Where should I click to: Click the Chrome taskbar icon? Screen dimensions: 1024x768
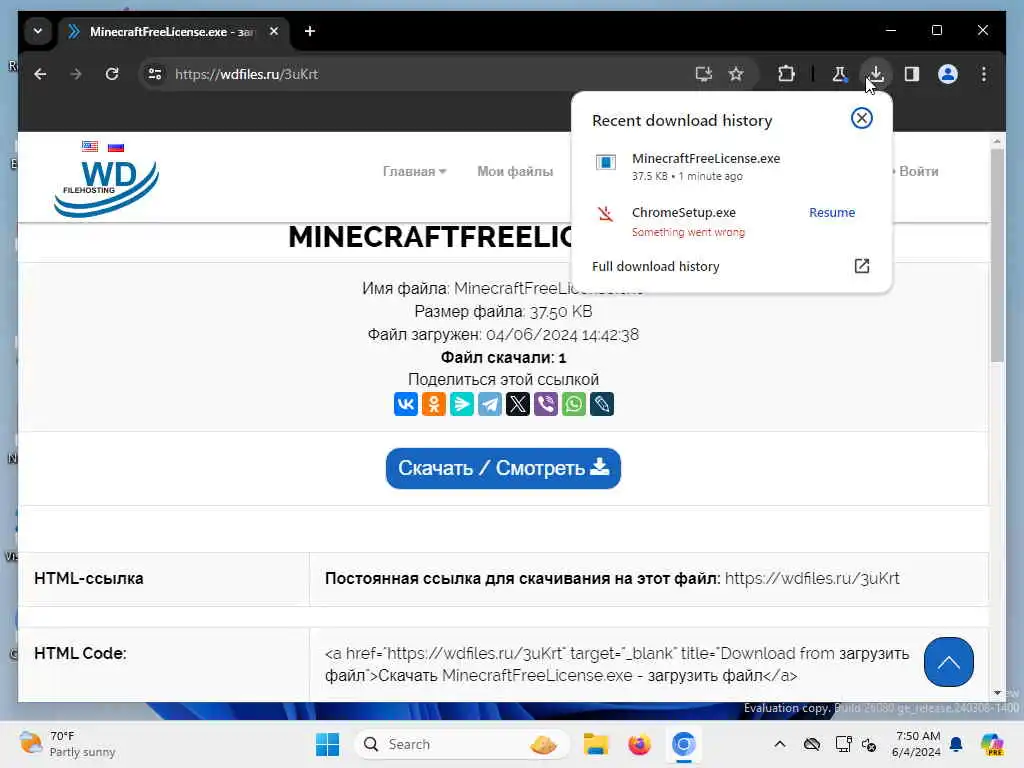683,744
